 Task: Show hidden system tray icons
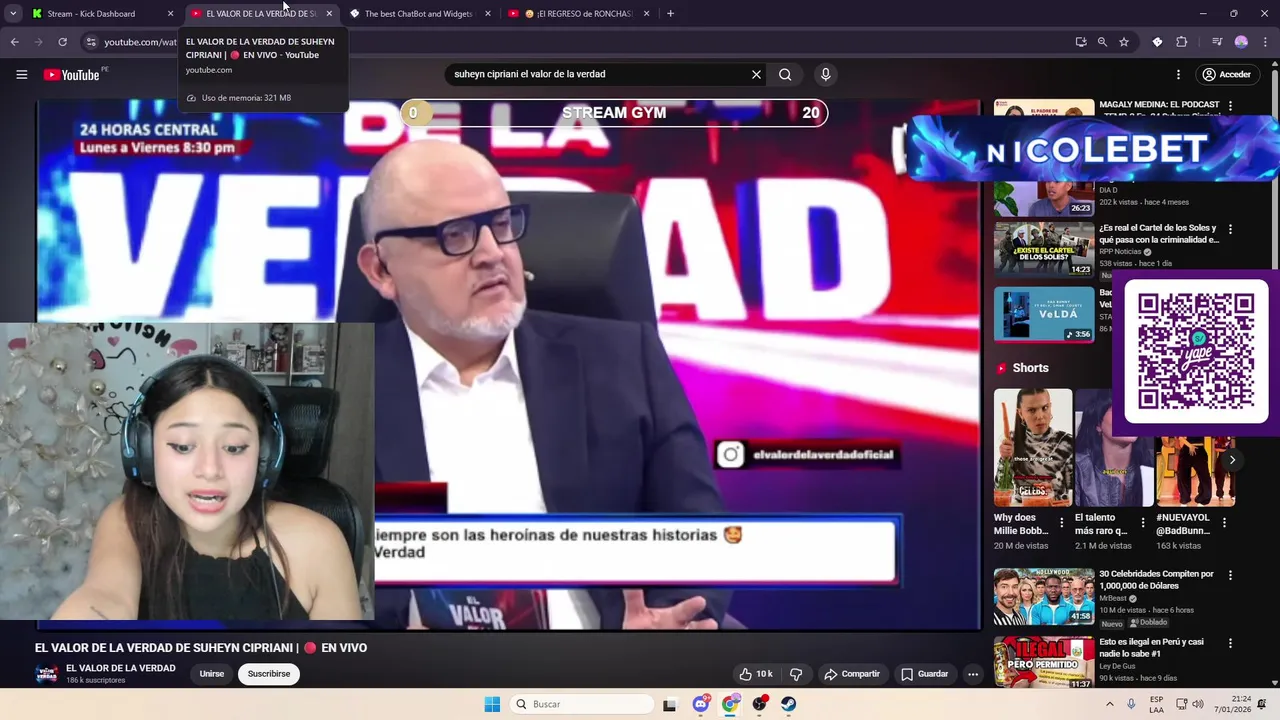(1110, 704)
